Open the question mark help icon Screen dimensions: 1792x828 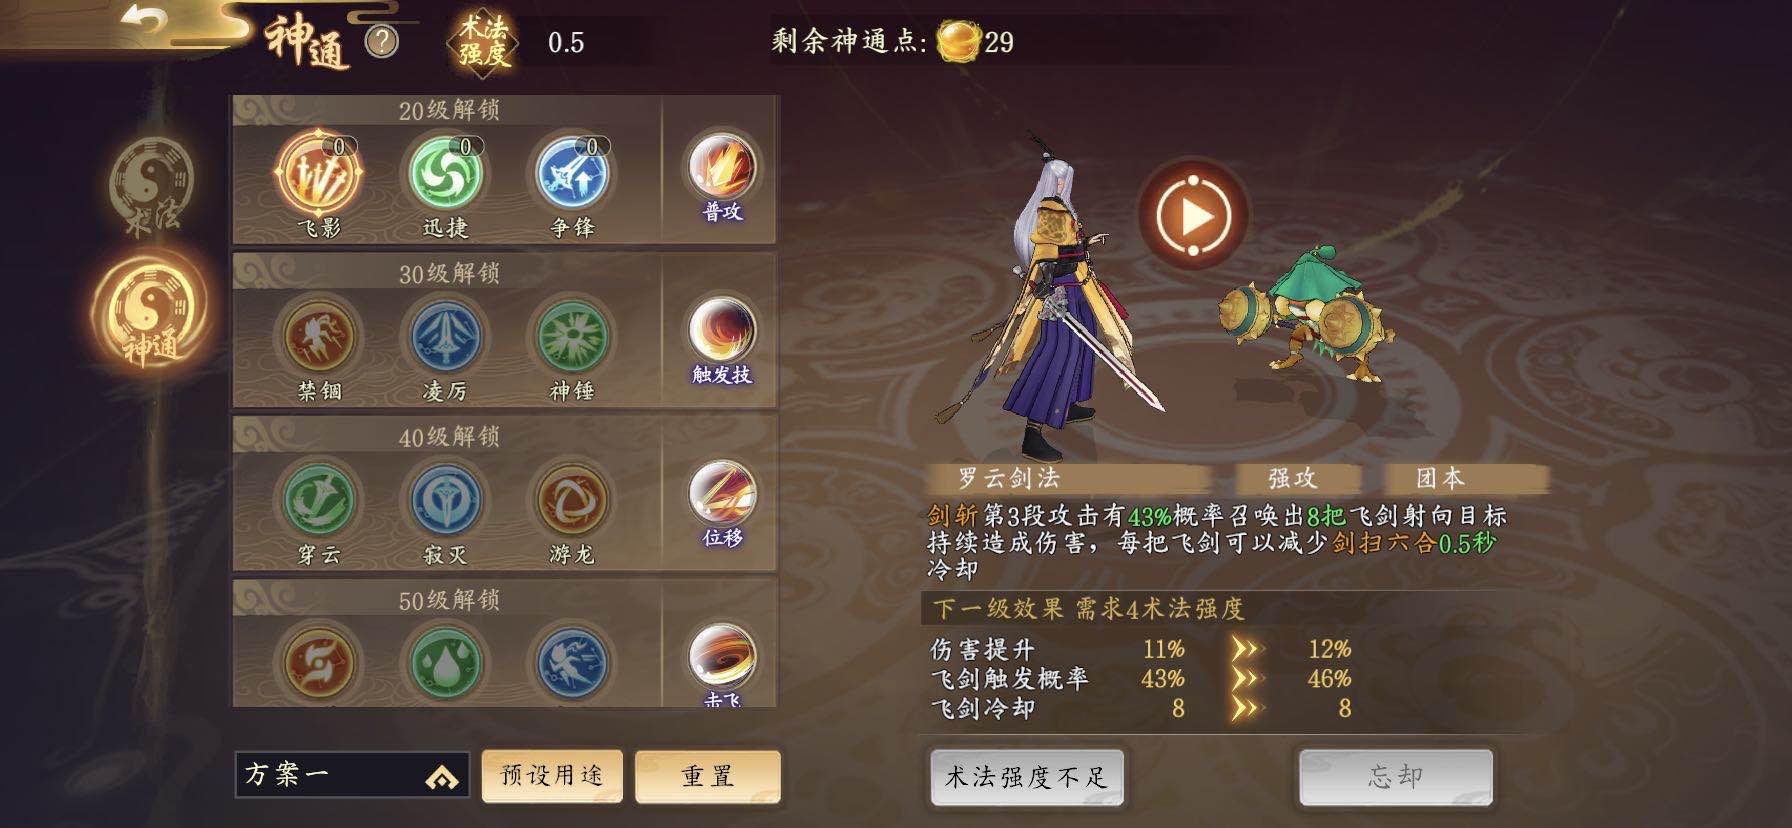click(x=382, y=42)
